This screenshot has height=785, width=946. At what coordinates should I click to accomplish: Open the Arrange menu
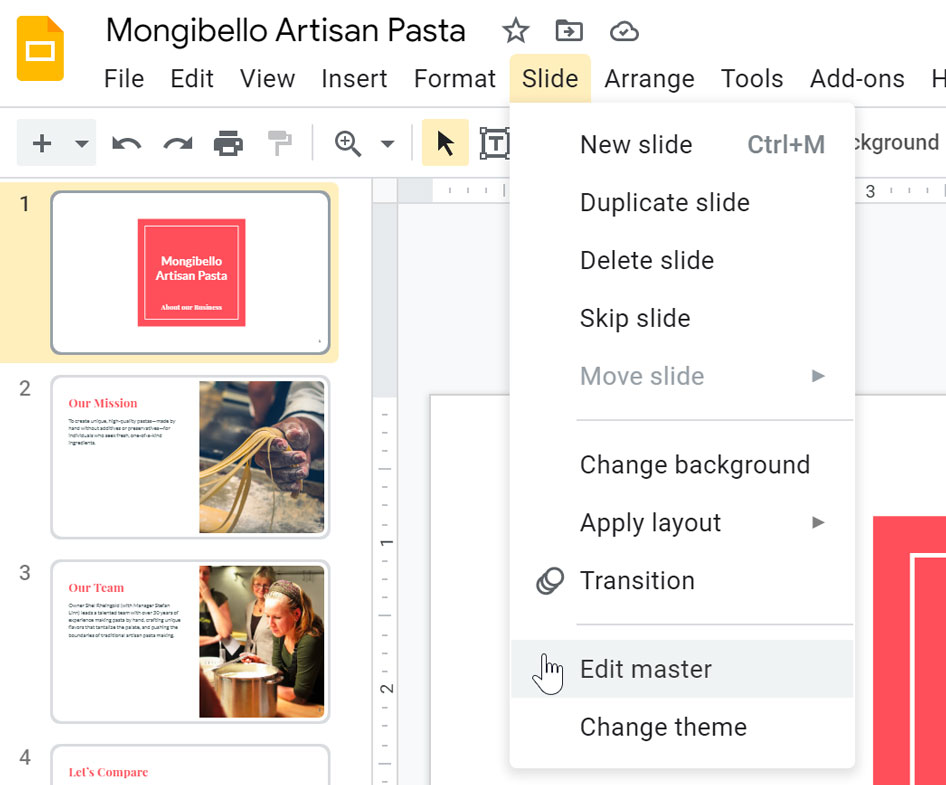649,78
